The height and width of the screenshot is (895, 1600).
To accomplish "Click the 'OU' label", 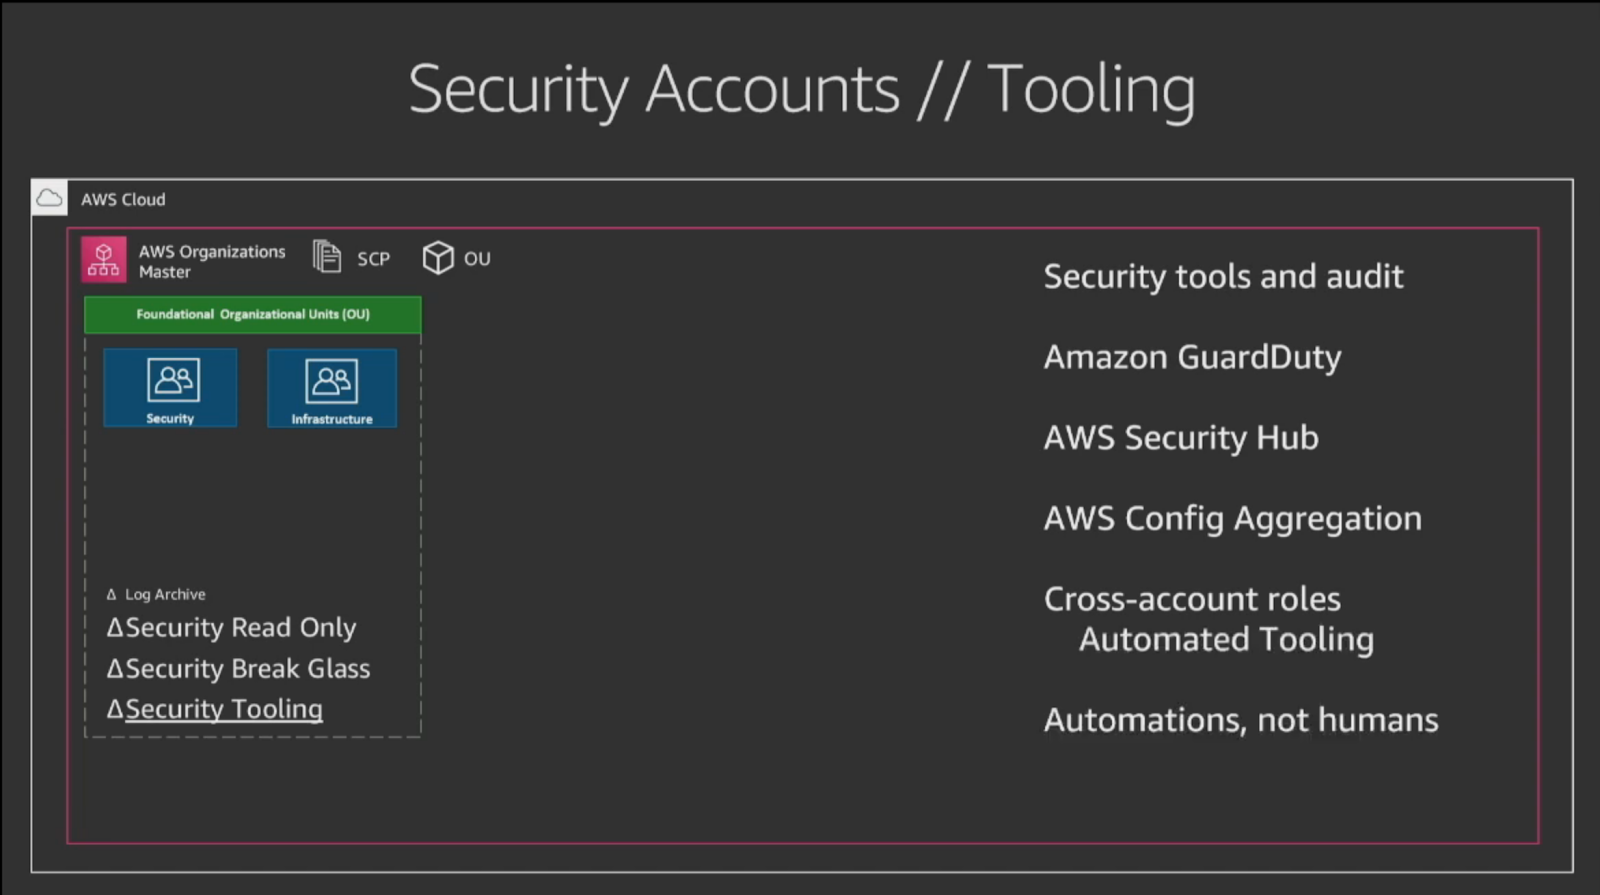I will [477, 258].
